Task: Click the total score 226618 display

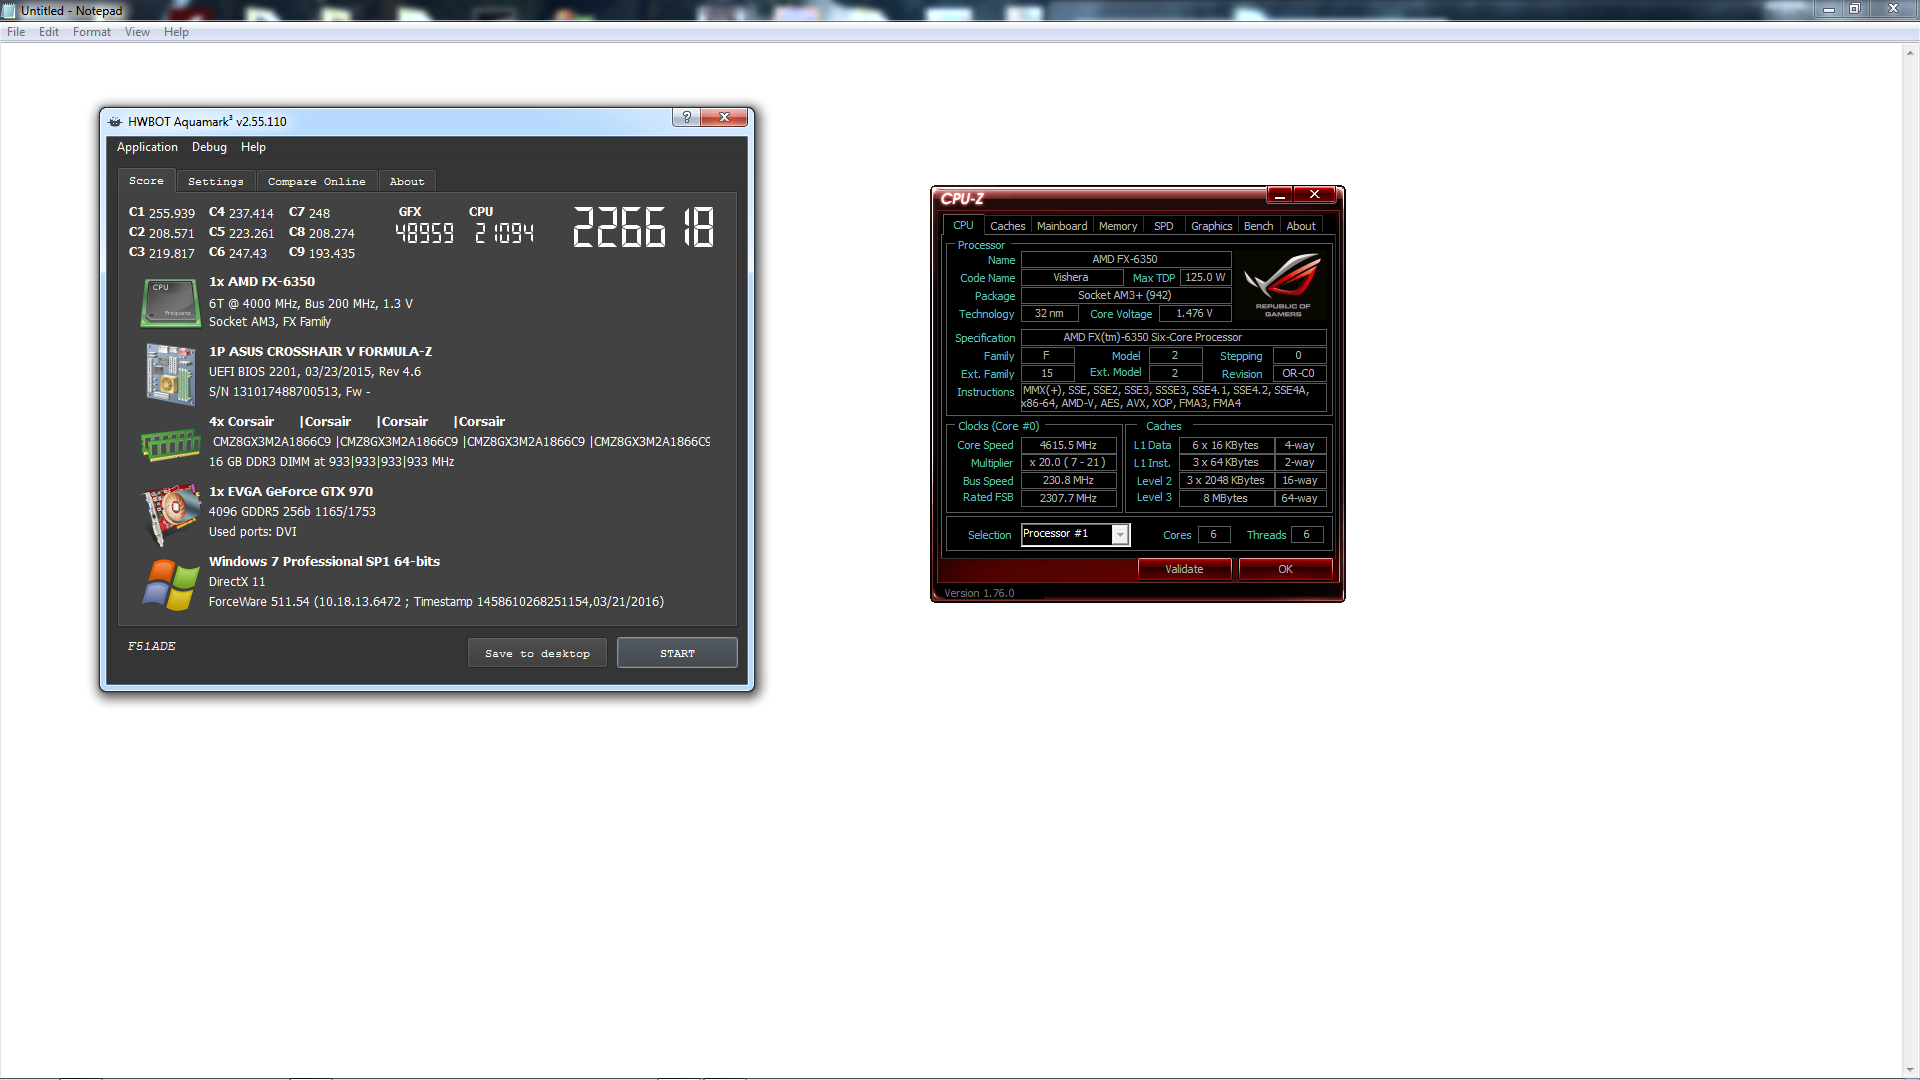Action: (x=644, y=228)
